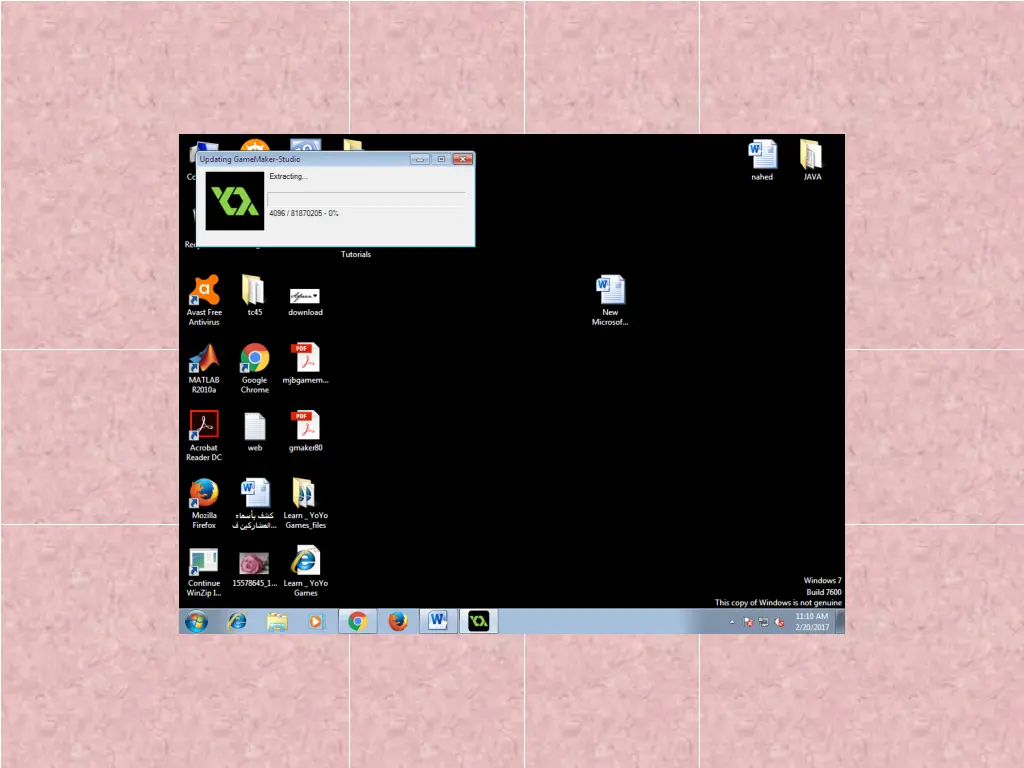
Task: Select the gmaker80 PDF file
Action: pos(305,427)
